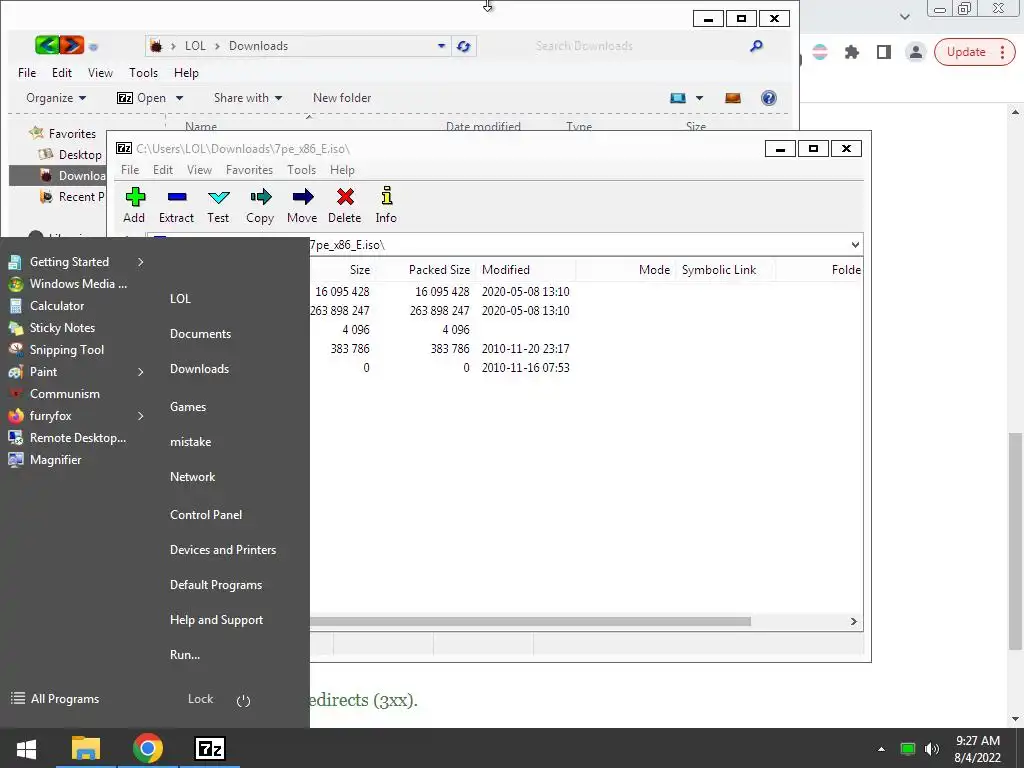Open the Explorer View menu

click(101, 72)
